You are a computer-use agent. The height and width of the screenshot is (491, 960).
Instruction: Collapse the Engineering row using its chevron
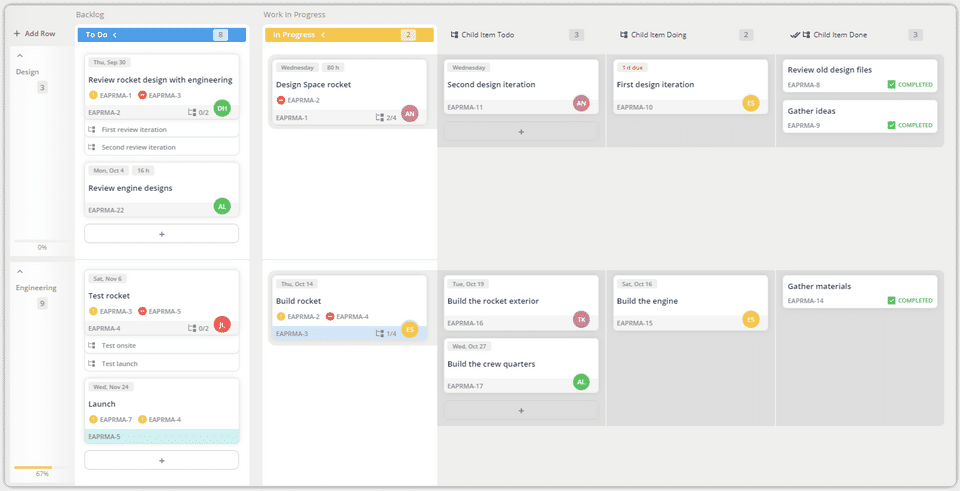click(21, 271)
